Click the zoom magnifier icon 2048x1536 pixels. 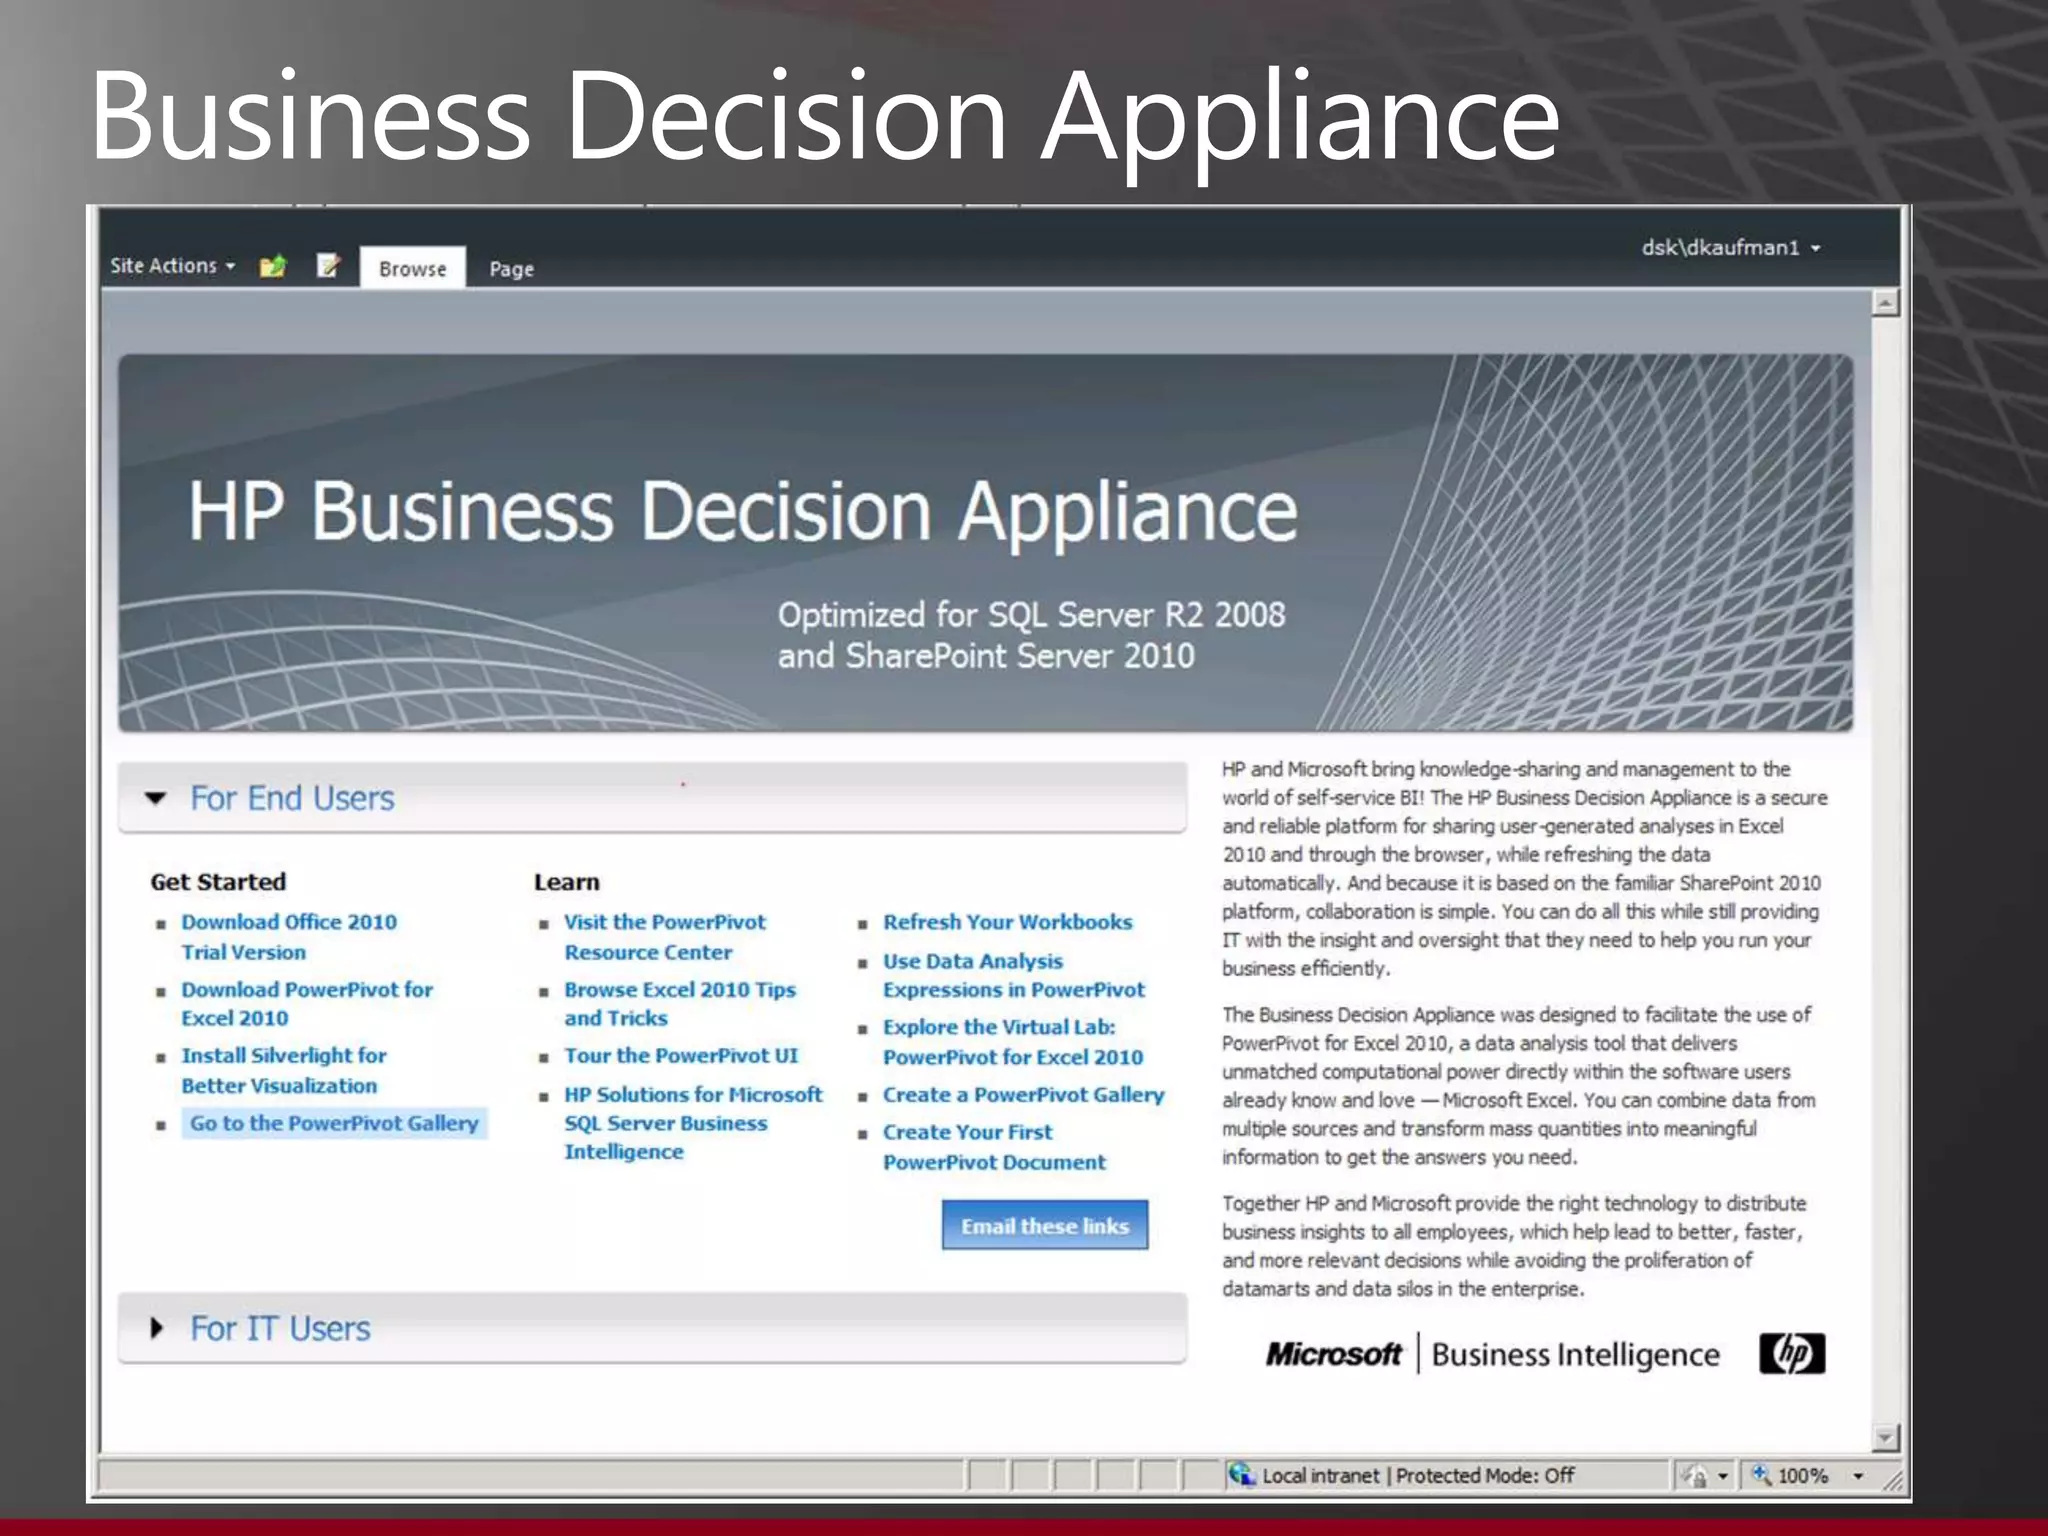pos(1761,1475)
